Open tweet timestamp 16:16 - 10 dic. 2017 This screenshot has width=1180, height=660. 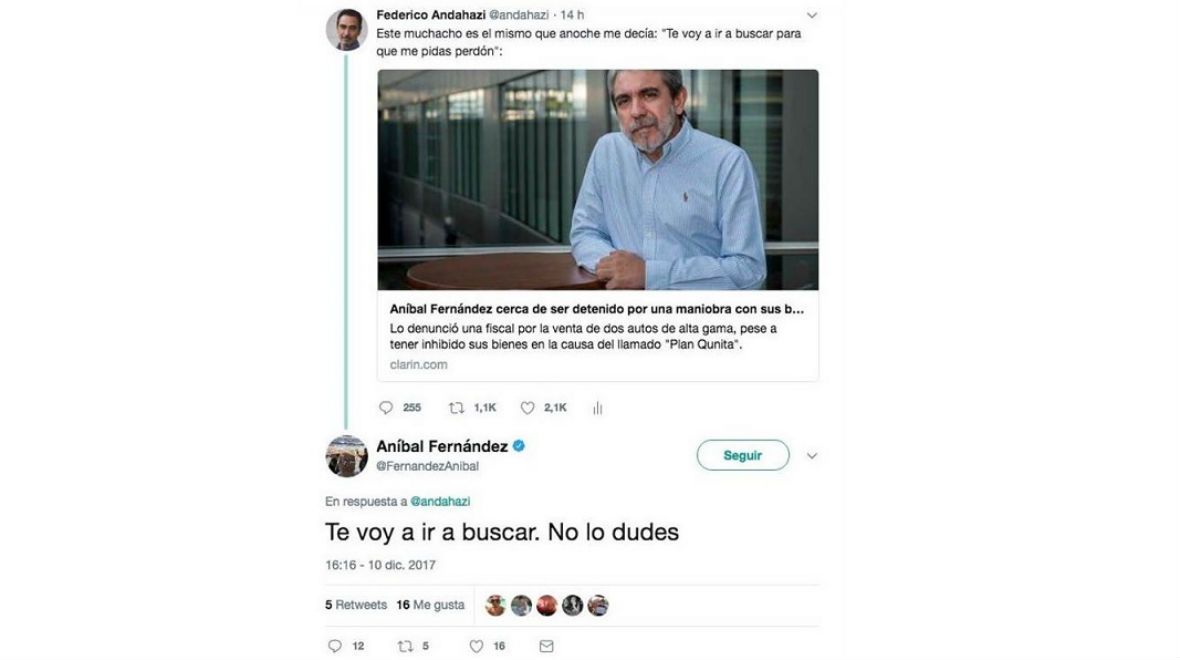[x=380, y=564]
